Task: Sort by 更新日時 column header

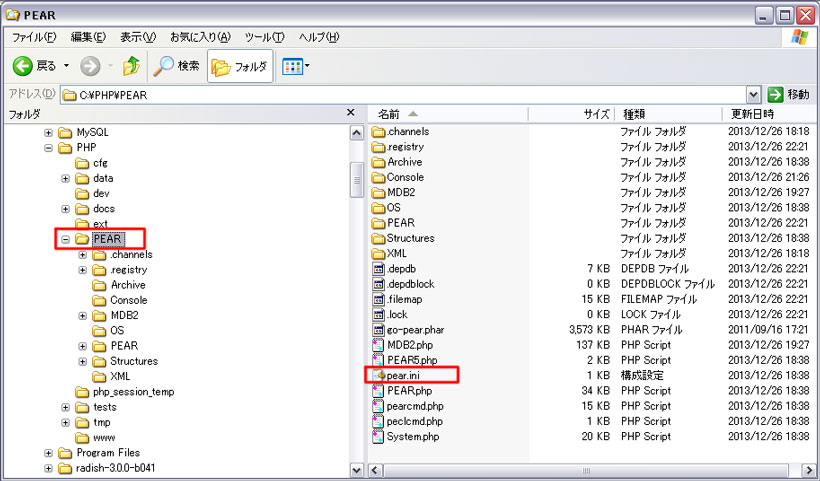Action: [x=769, y=113]
